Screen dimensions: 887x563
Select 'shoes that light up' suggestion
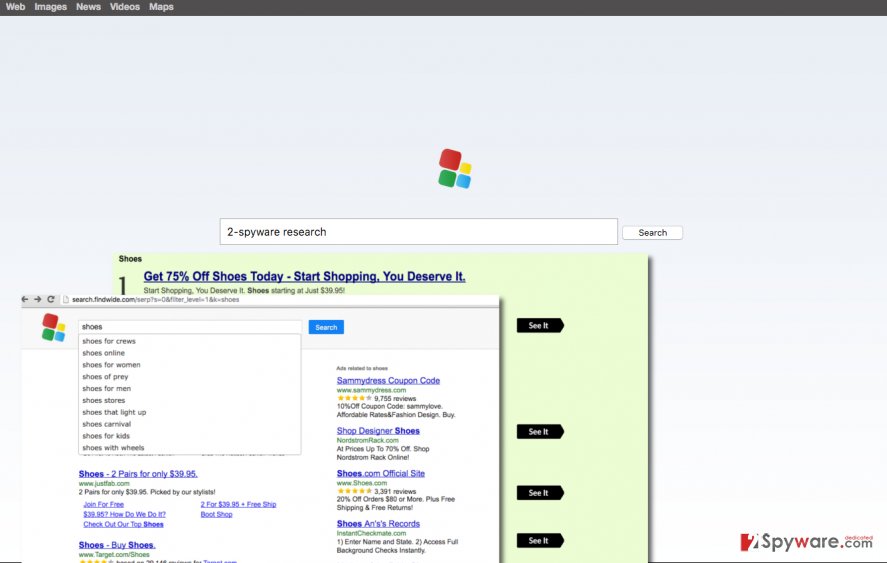(114, 412)
